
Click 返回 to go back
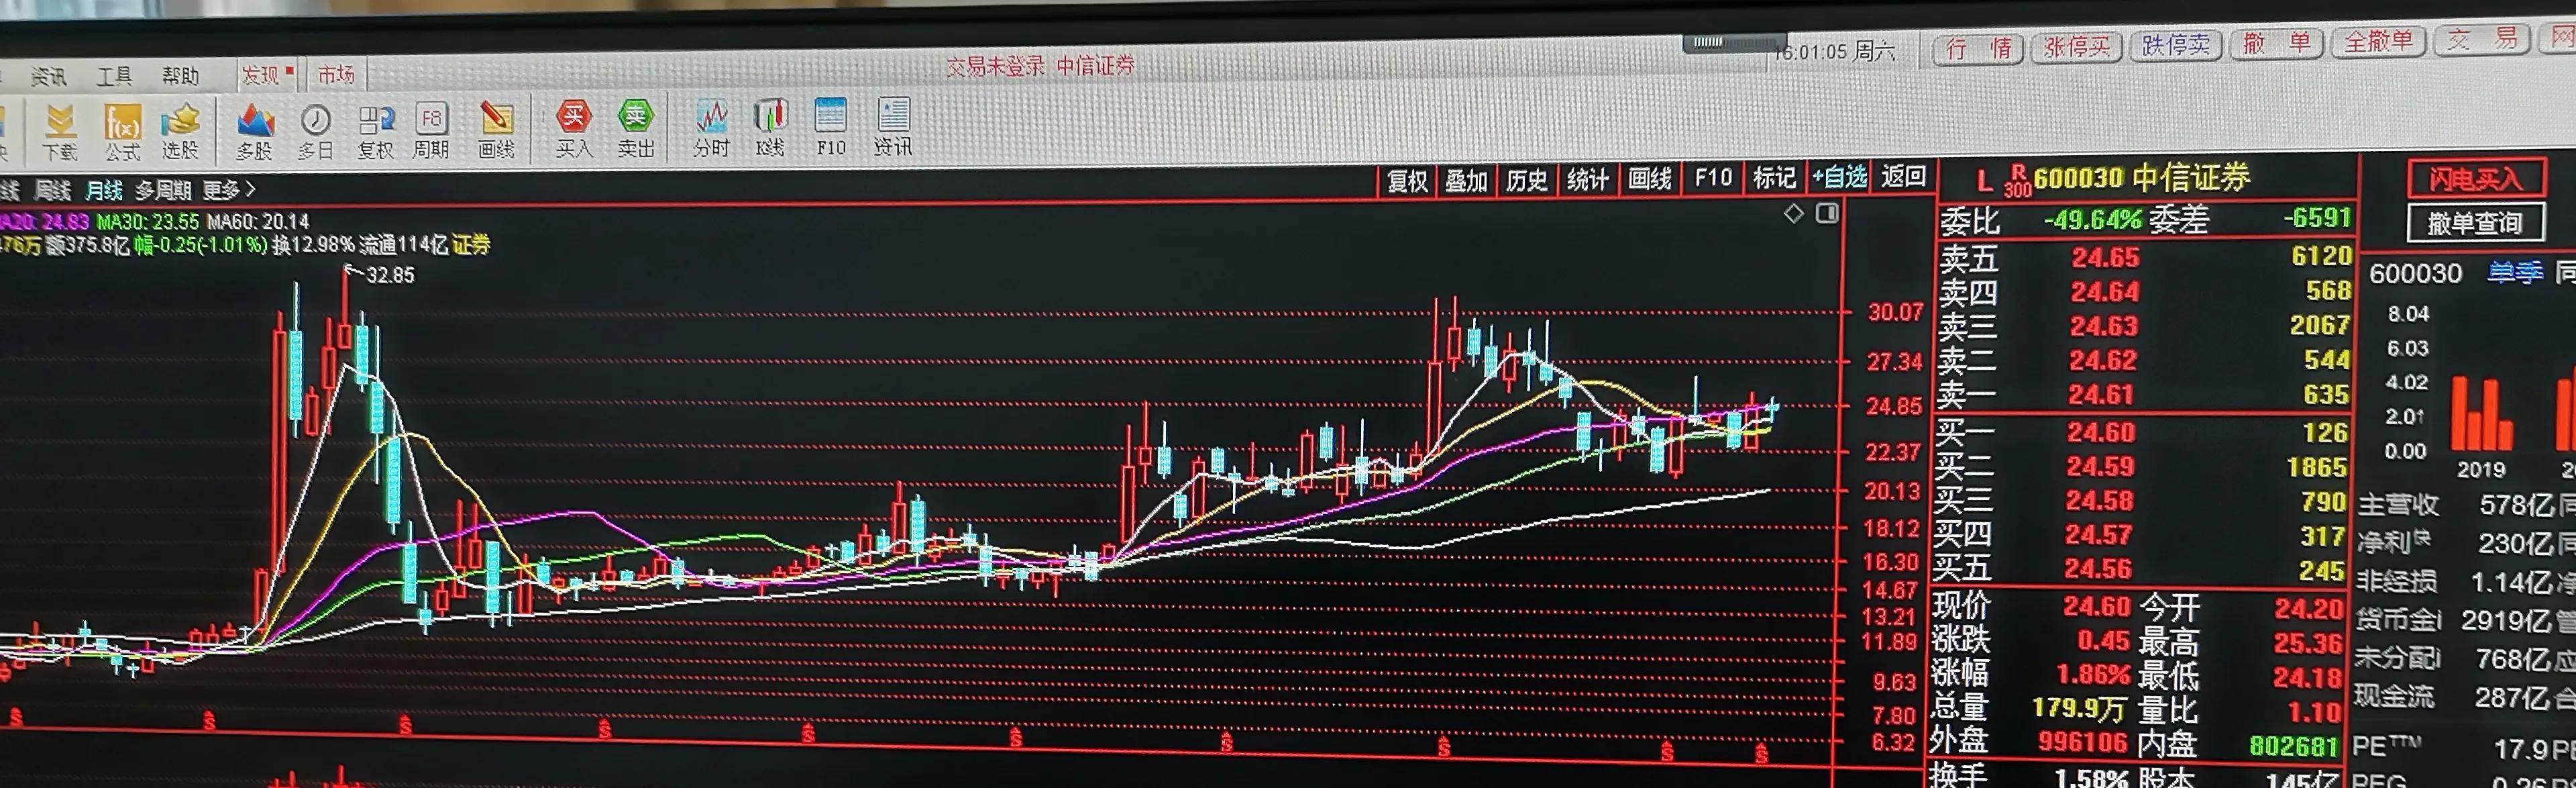(1903, 176)
